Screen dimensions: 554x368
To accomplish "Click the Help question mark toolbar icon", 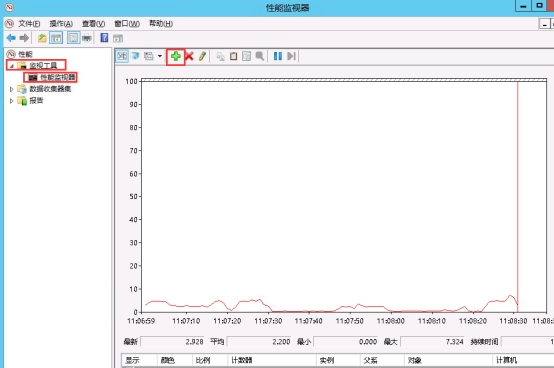I will [x=104, y=37].
